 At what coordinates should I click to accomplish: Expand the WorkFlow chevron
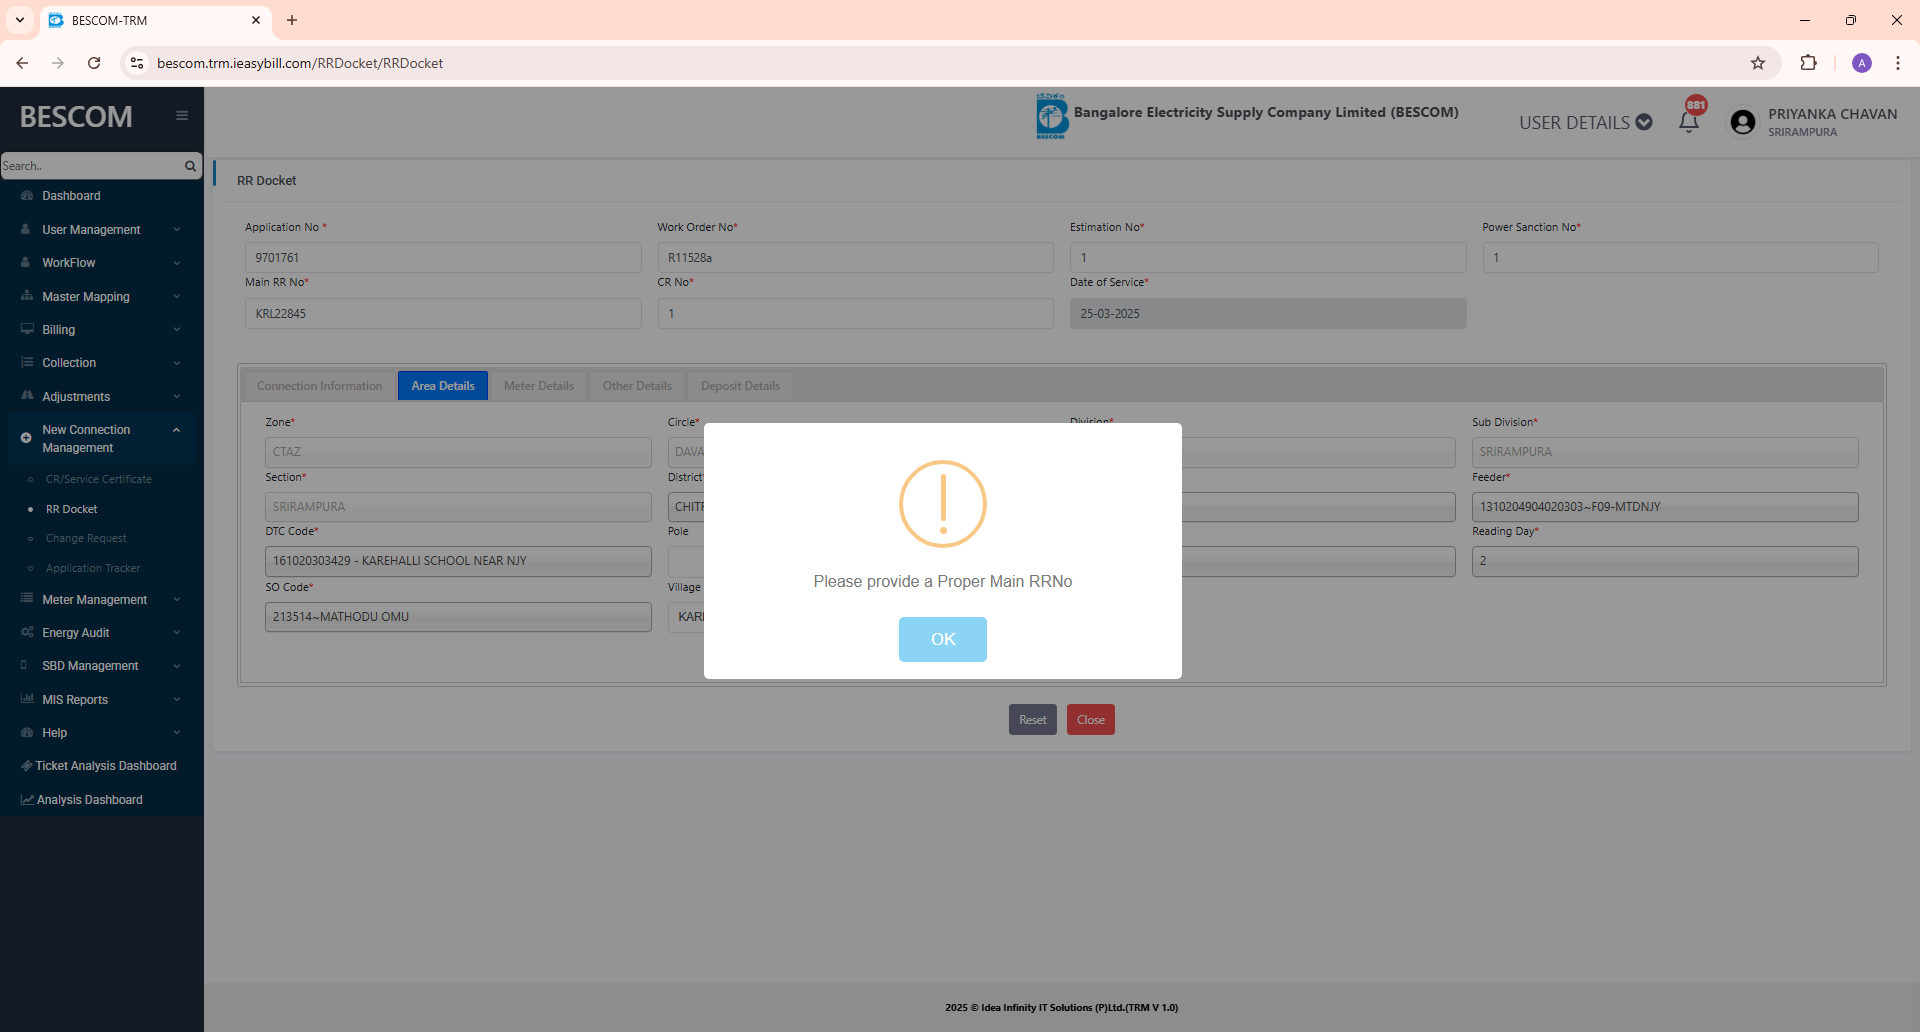(177, 263)
